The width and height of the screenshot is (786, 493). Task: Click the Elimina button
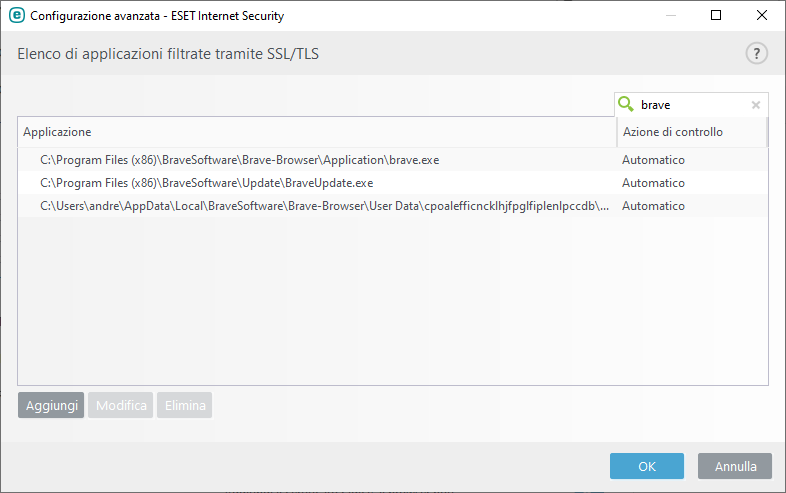pyautogui.click(x=185, y=405)
